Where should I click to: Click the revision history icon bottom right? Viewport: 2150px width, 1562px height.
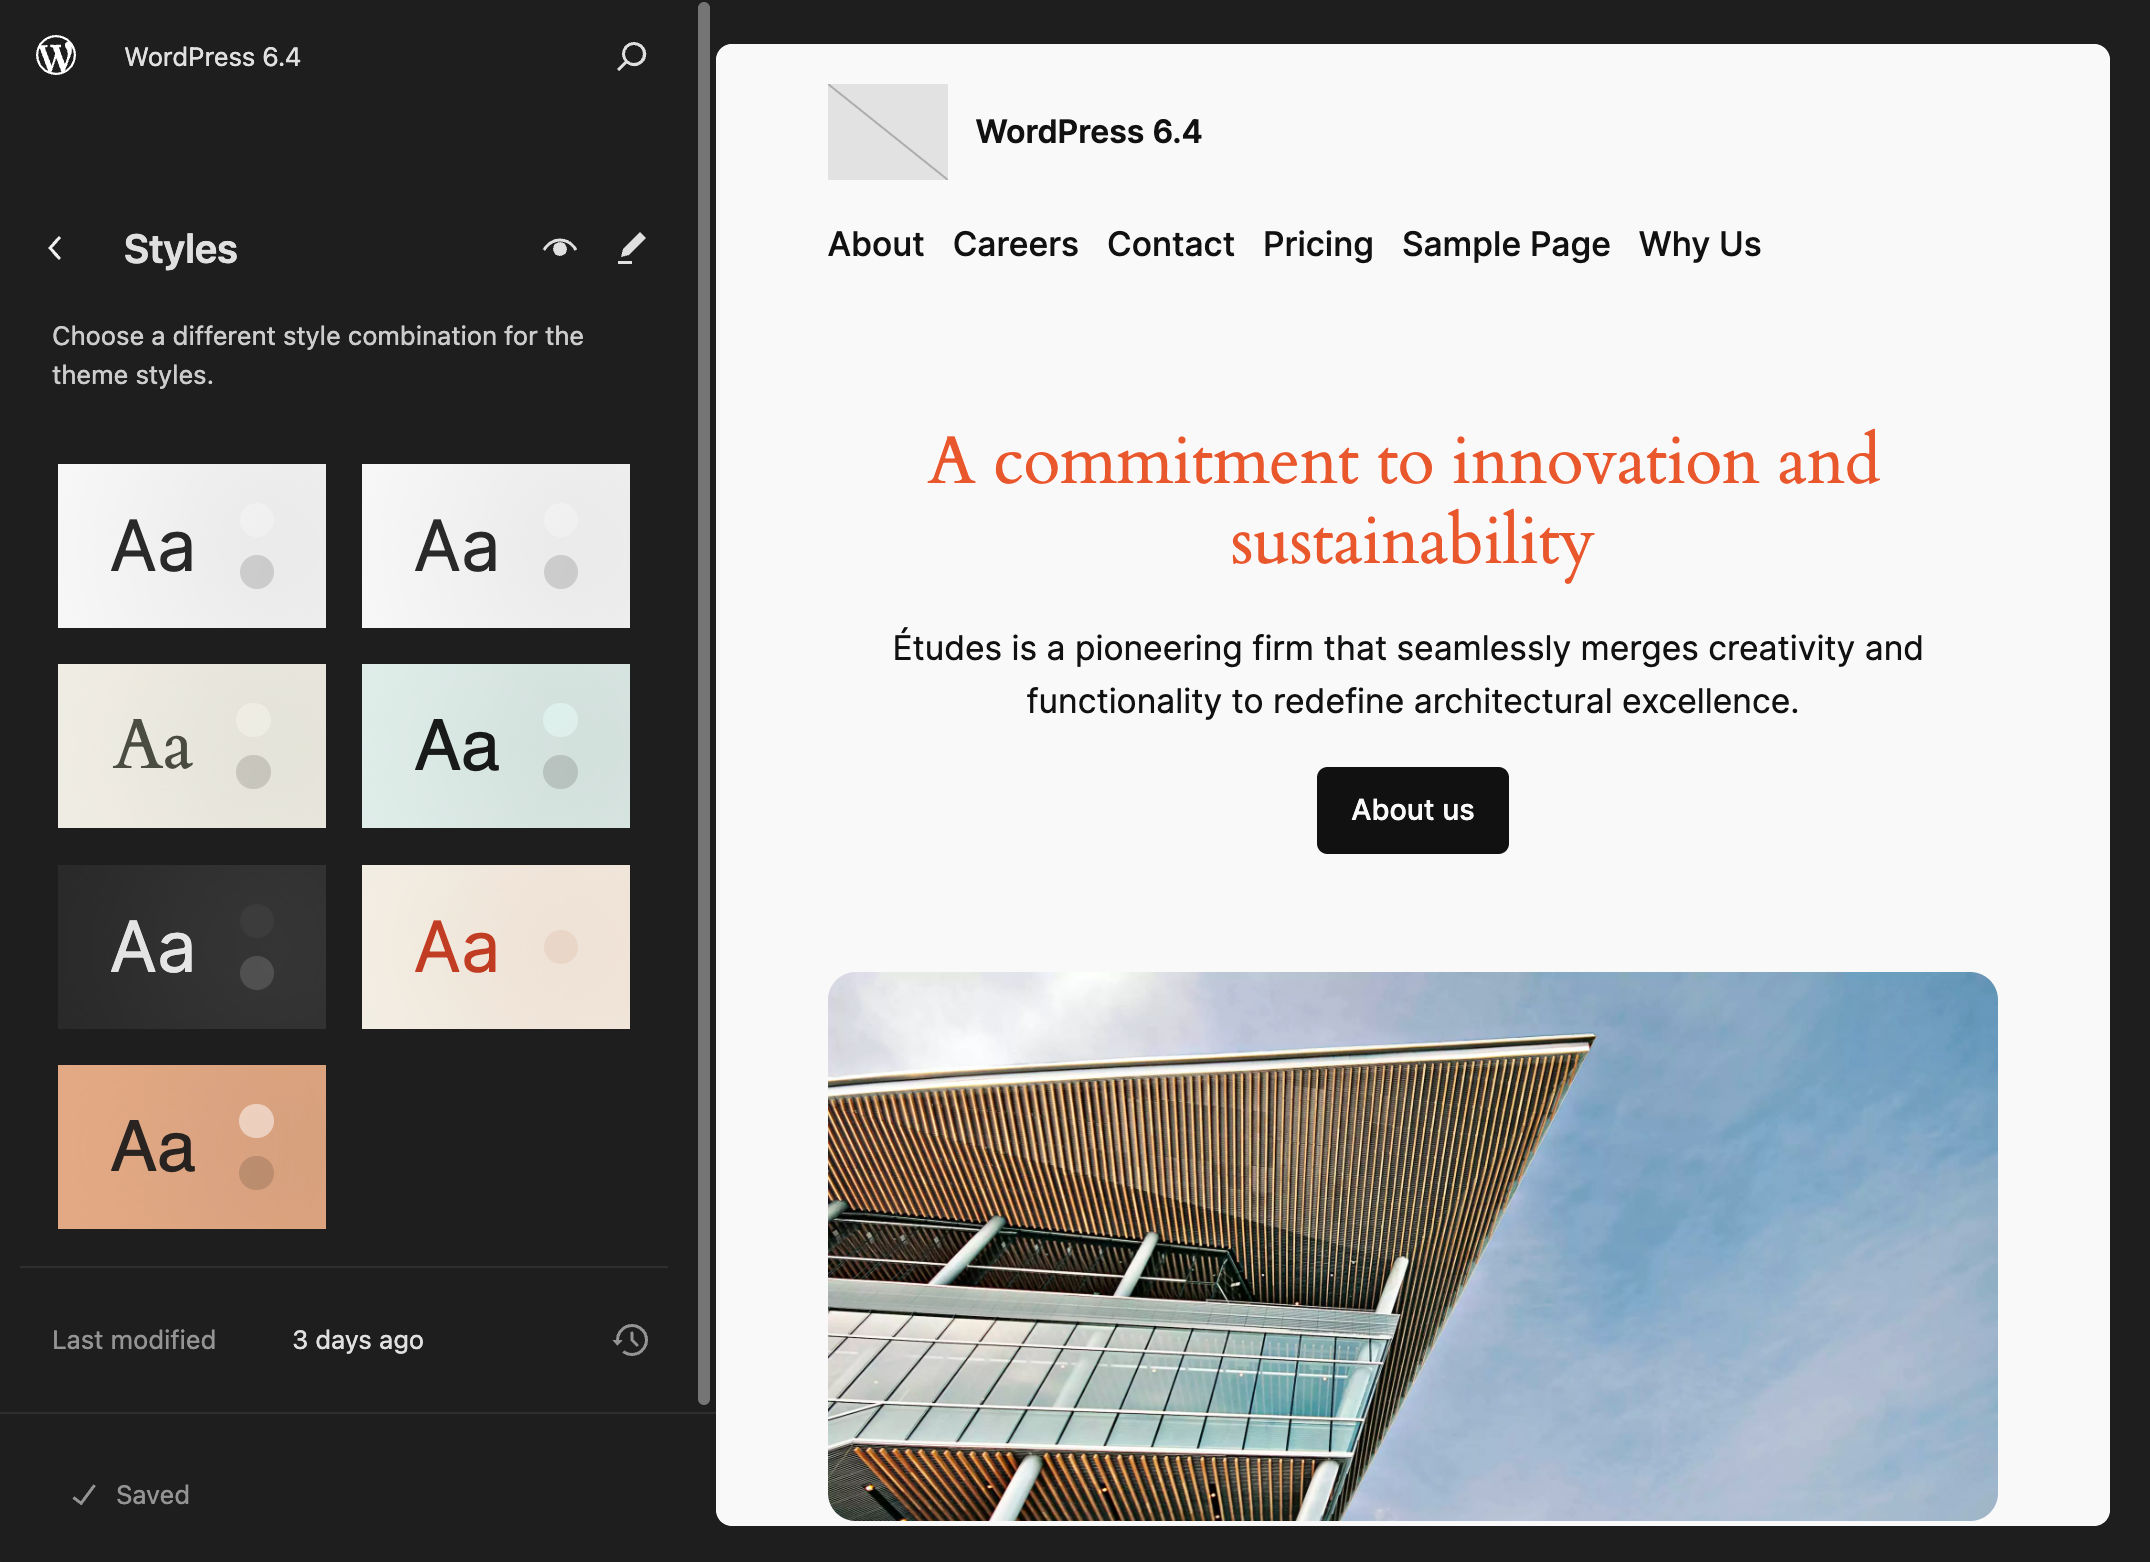point(631,1340)
